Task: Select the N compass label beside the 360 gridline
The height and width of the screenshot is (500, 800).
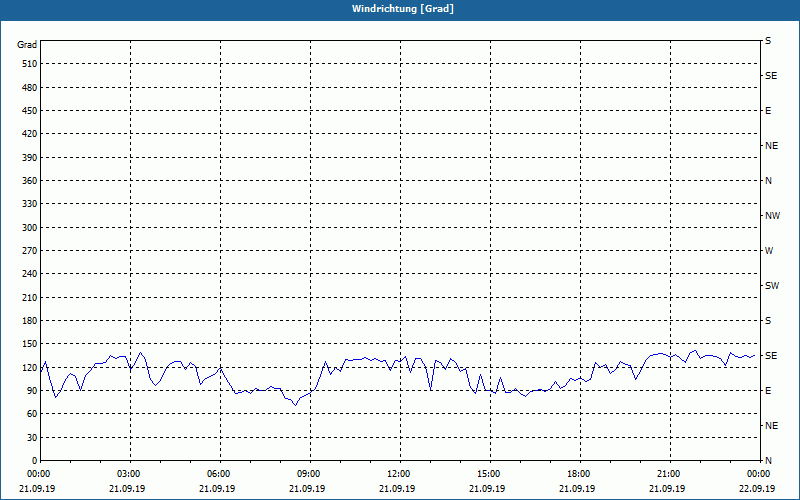Action: click(x=768, y=181)
